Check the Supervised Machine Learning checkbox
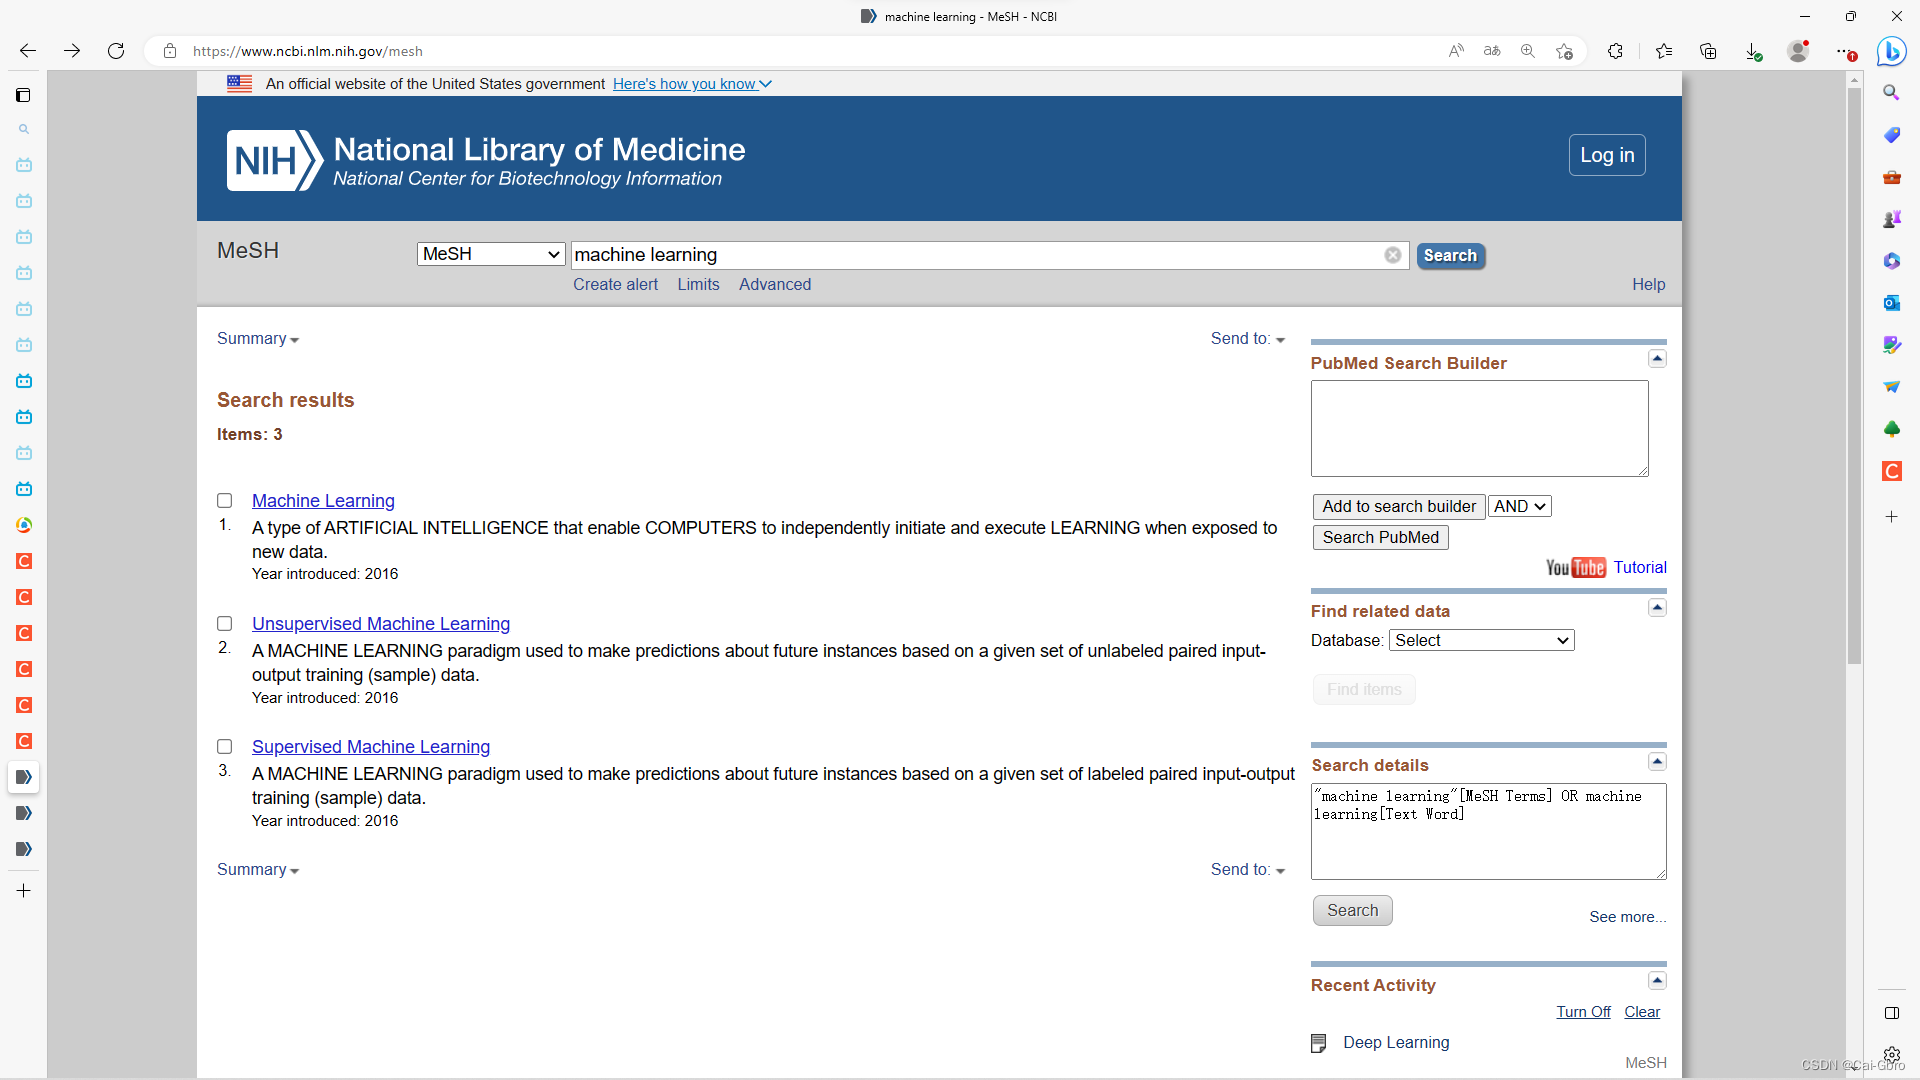1920x1080 pixels. coord(225,747)
